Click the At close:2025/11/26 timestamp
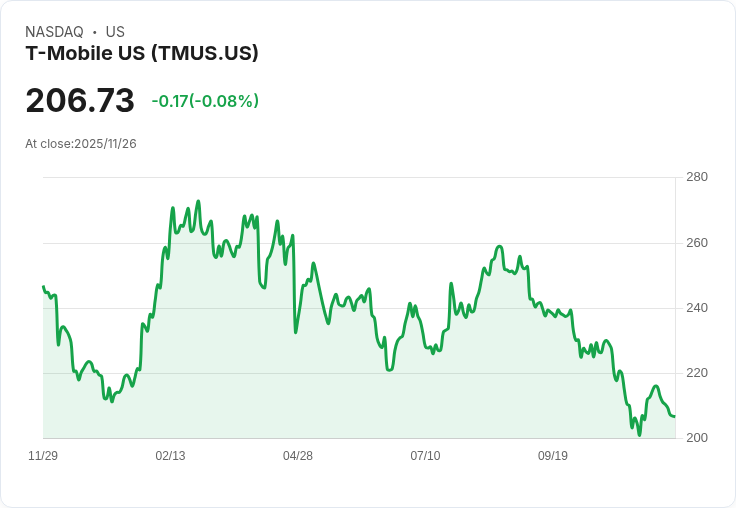Viewport: 736px width, 508px height. 81,144
